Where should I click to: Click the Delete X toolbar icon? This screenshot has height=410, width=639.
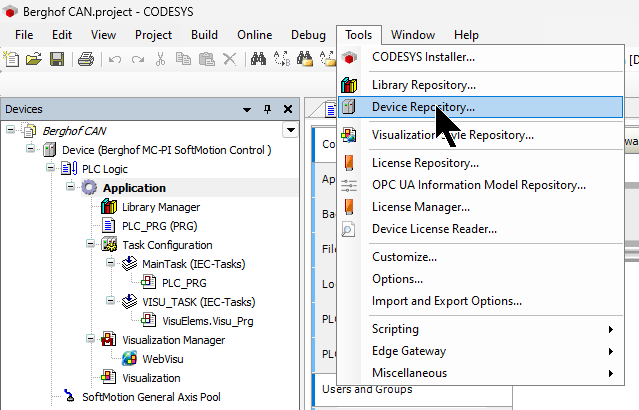230,59
